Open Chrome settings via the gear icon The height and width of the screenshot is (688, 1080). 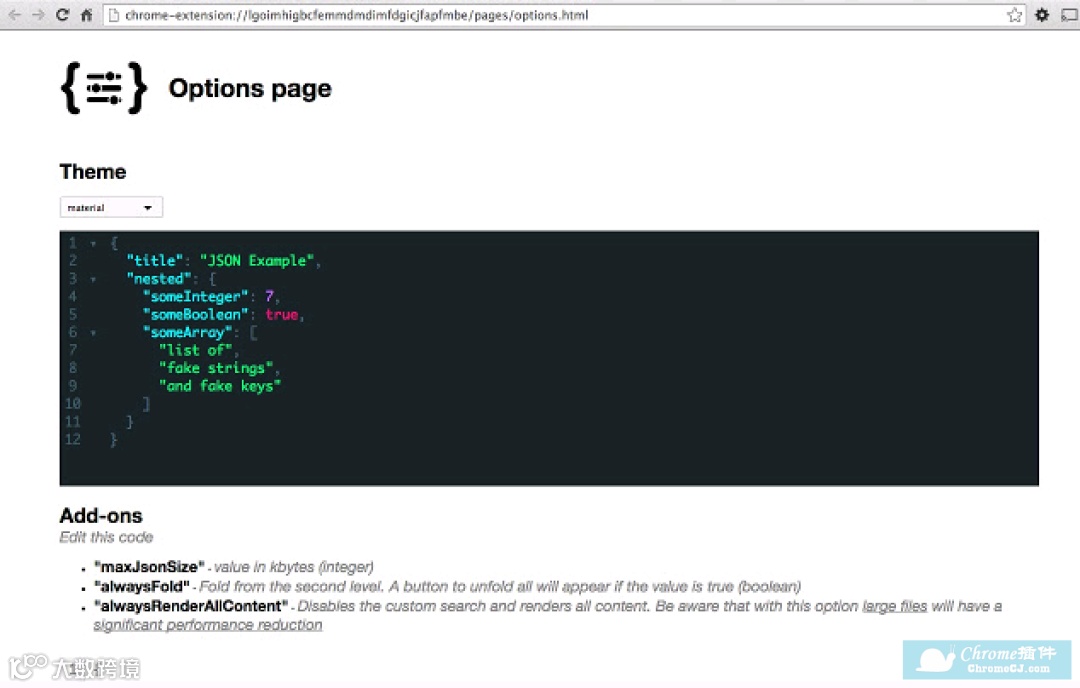click(1040, 15)
